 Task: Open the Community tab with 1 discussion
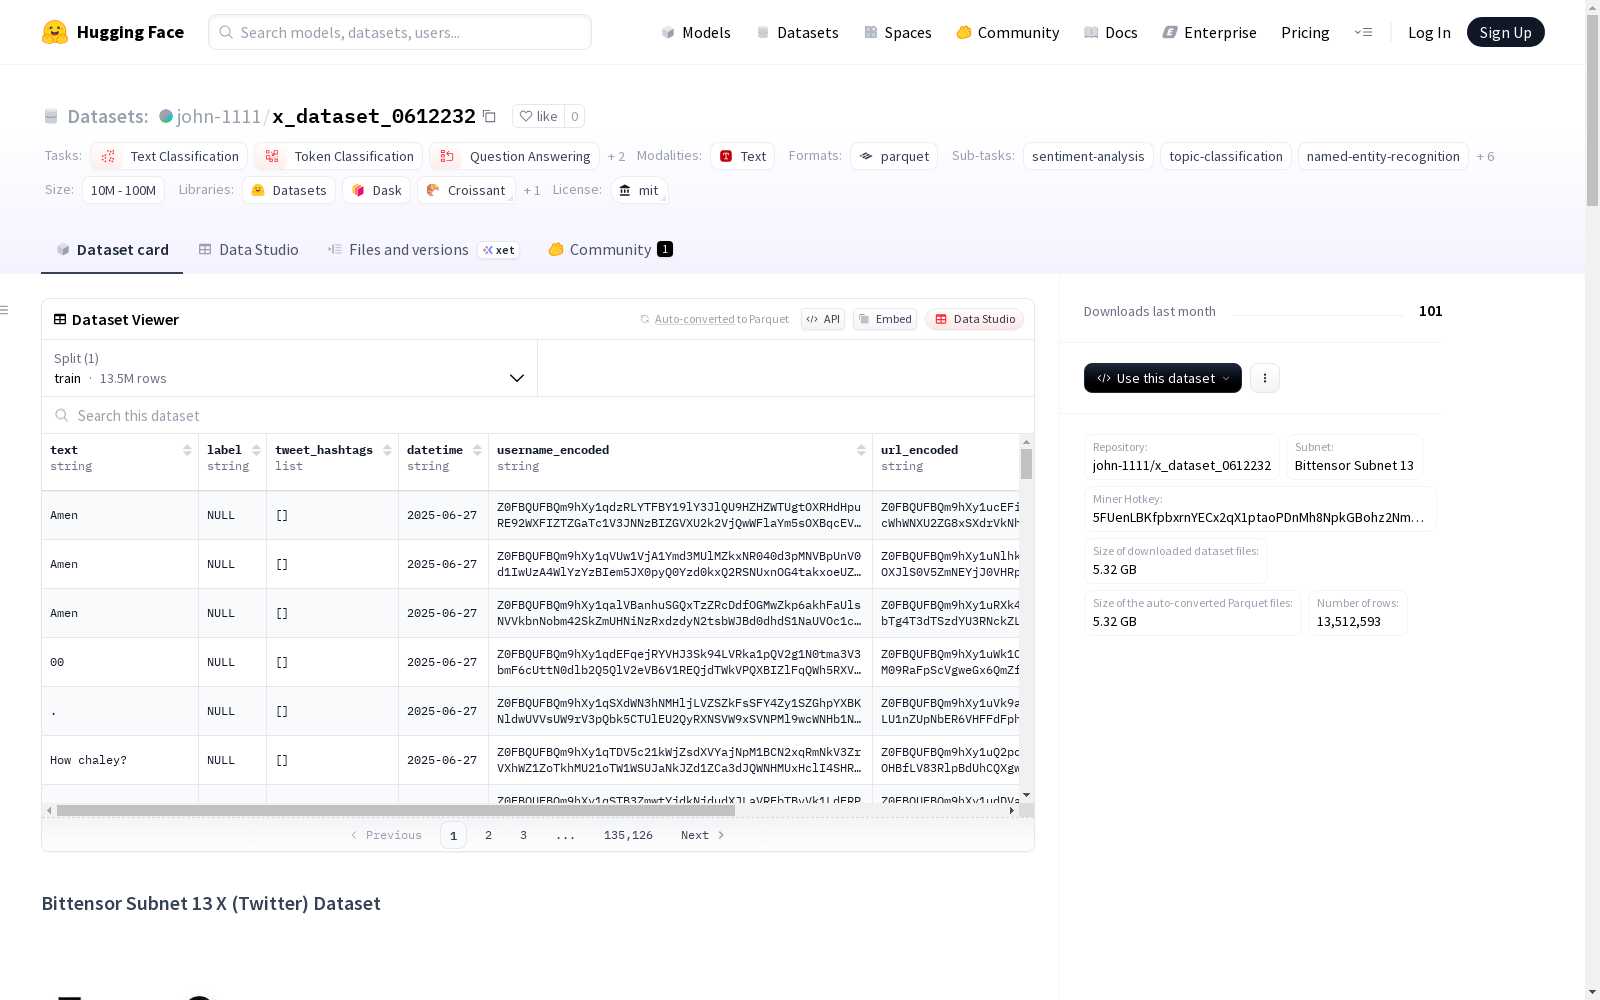point(610,250)
